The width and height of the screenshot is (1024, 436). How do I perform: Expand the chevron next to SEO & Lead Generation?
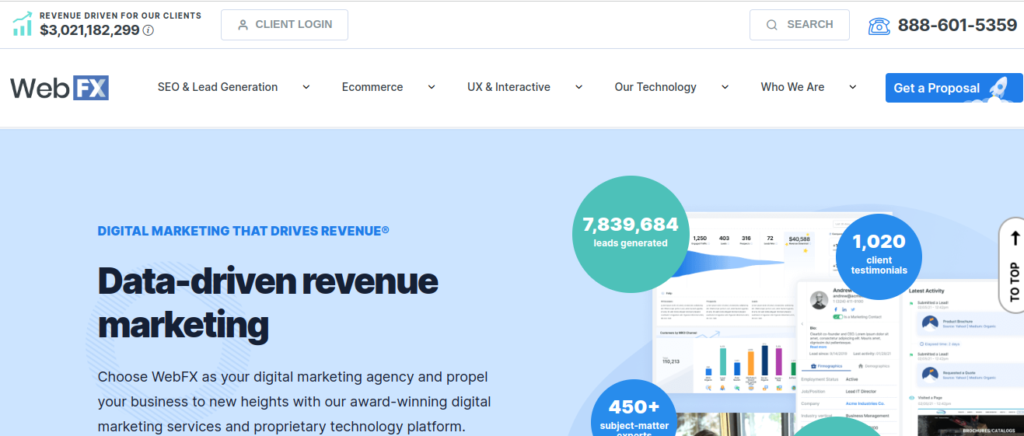click(306, 87)
